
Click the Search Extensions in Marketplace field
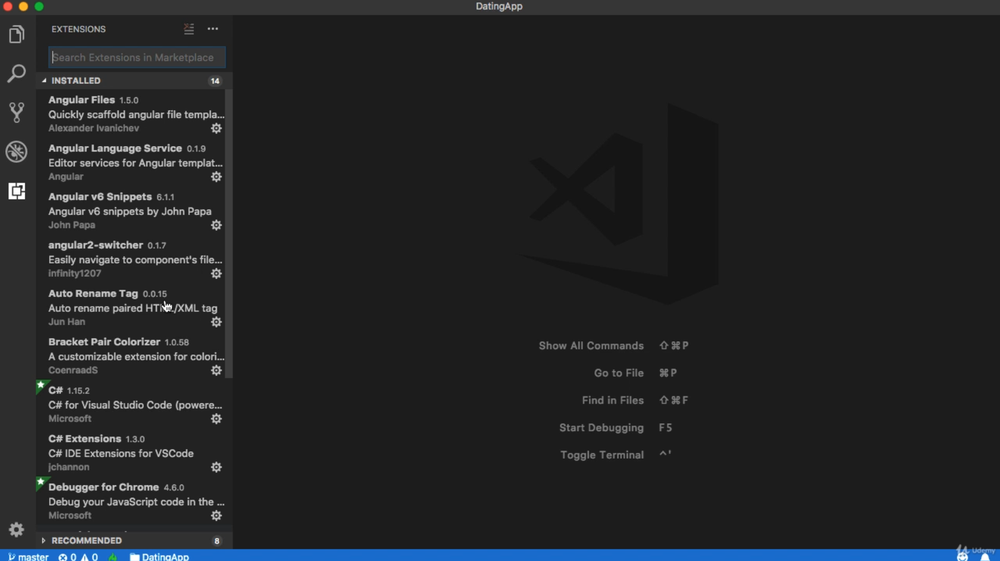pyautogui.click(x=137, y=57)
